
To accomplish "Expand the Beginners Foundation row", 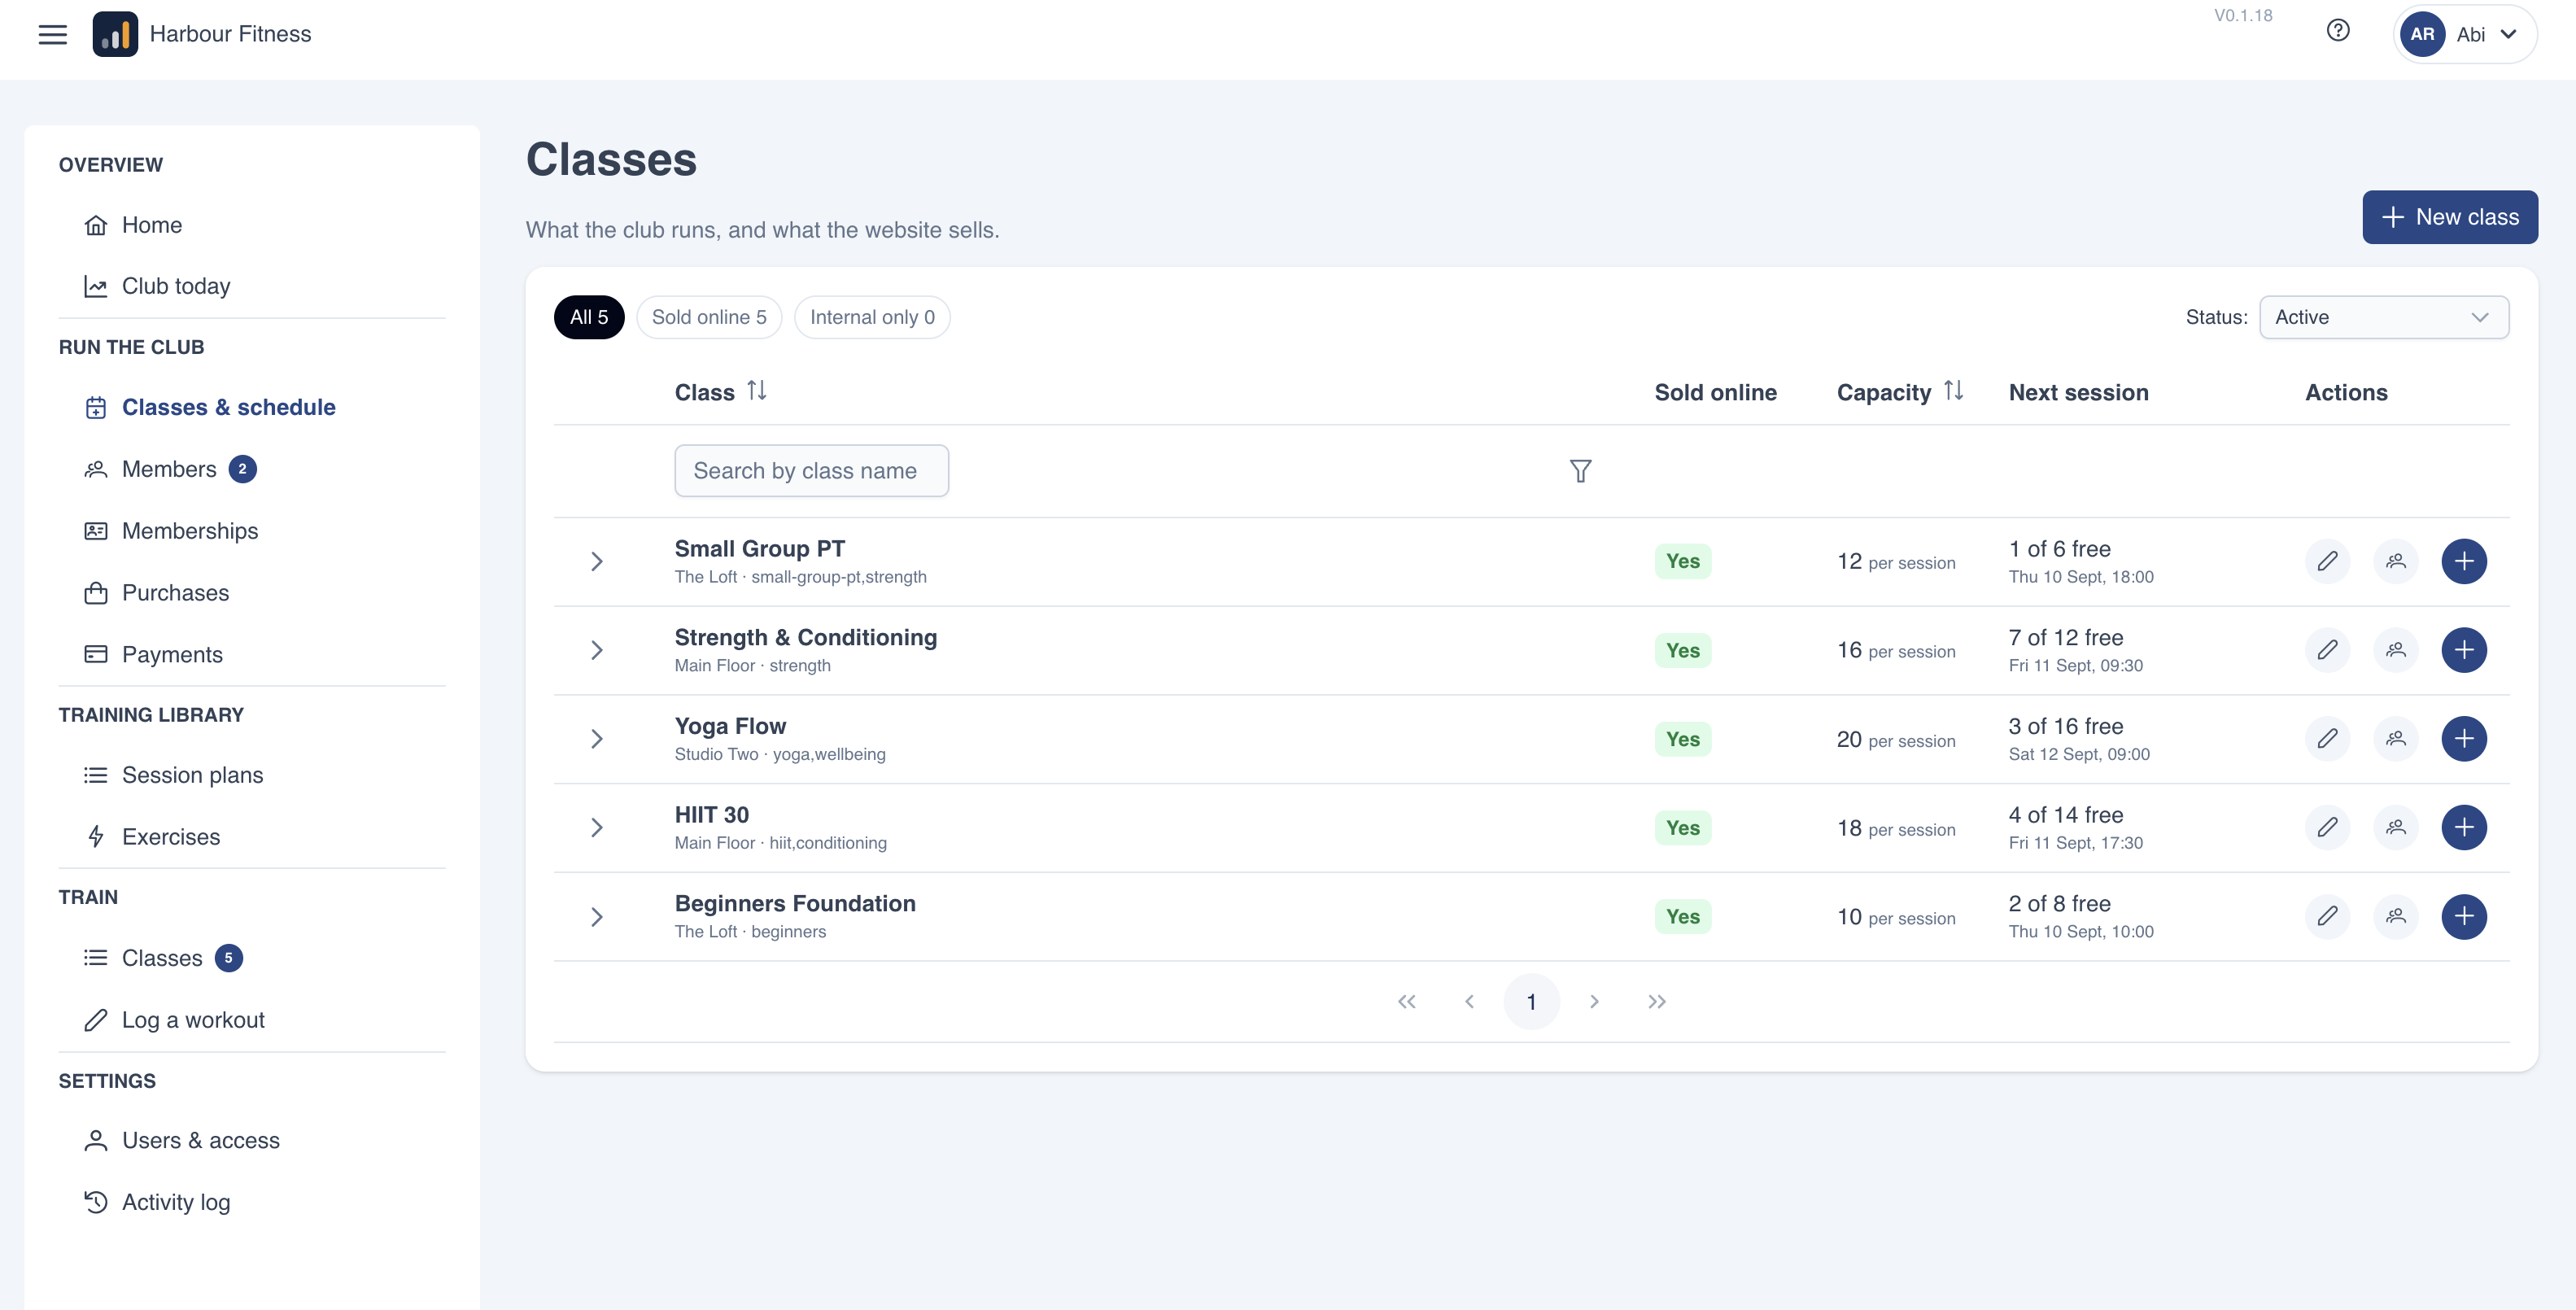I will 597,916.
